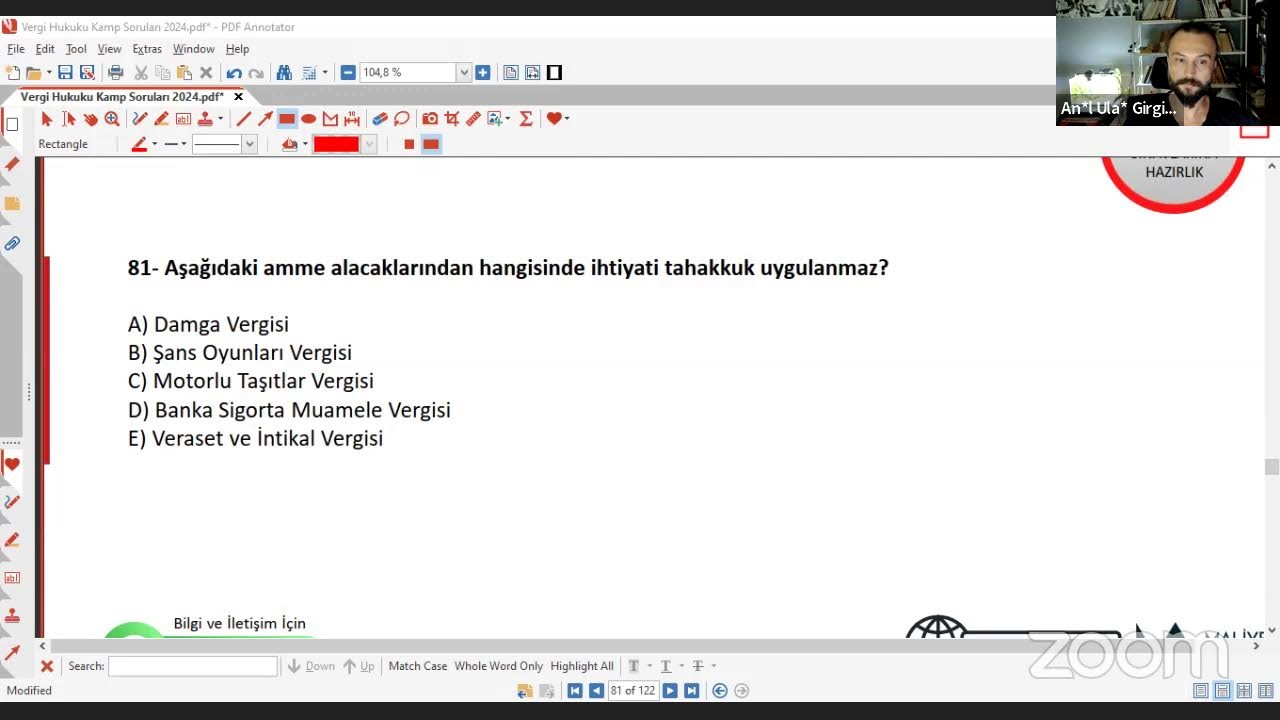This screenshot has width=1280, height=720.
Task: Select the Lasso tool
Action: 401,118
